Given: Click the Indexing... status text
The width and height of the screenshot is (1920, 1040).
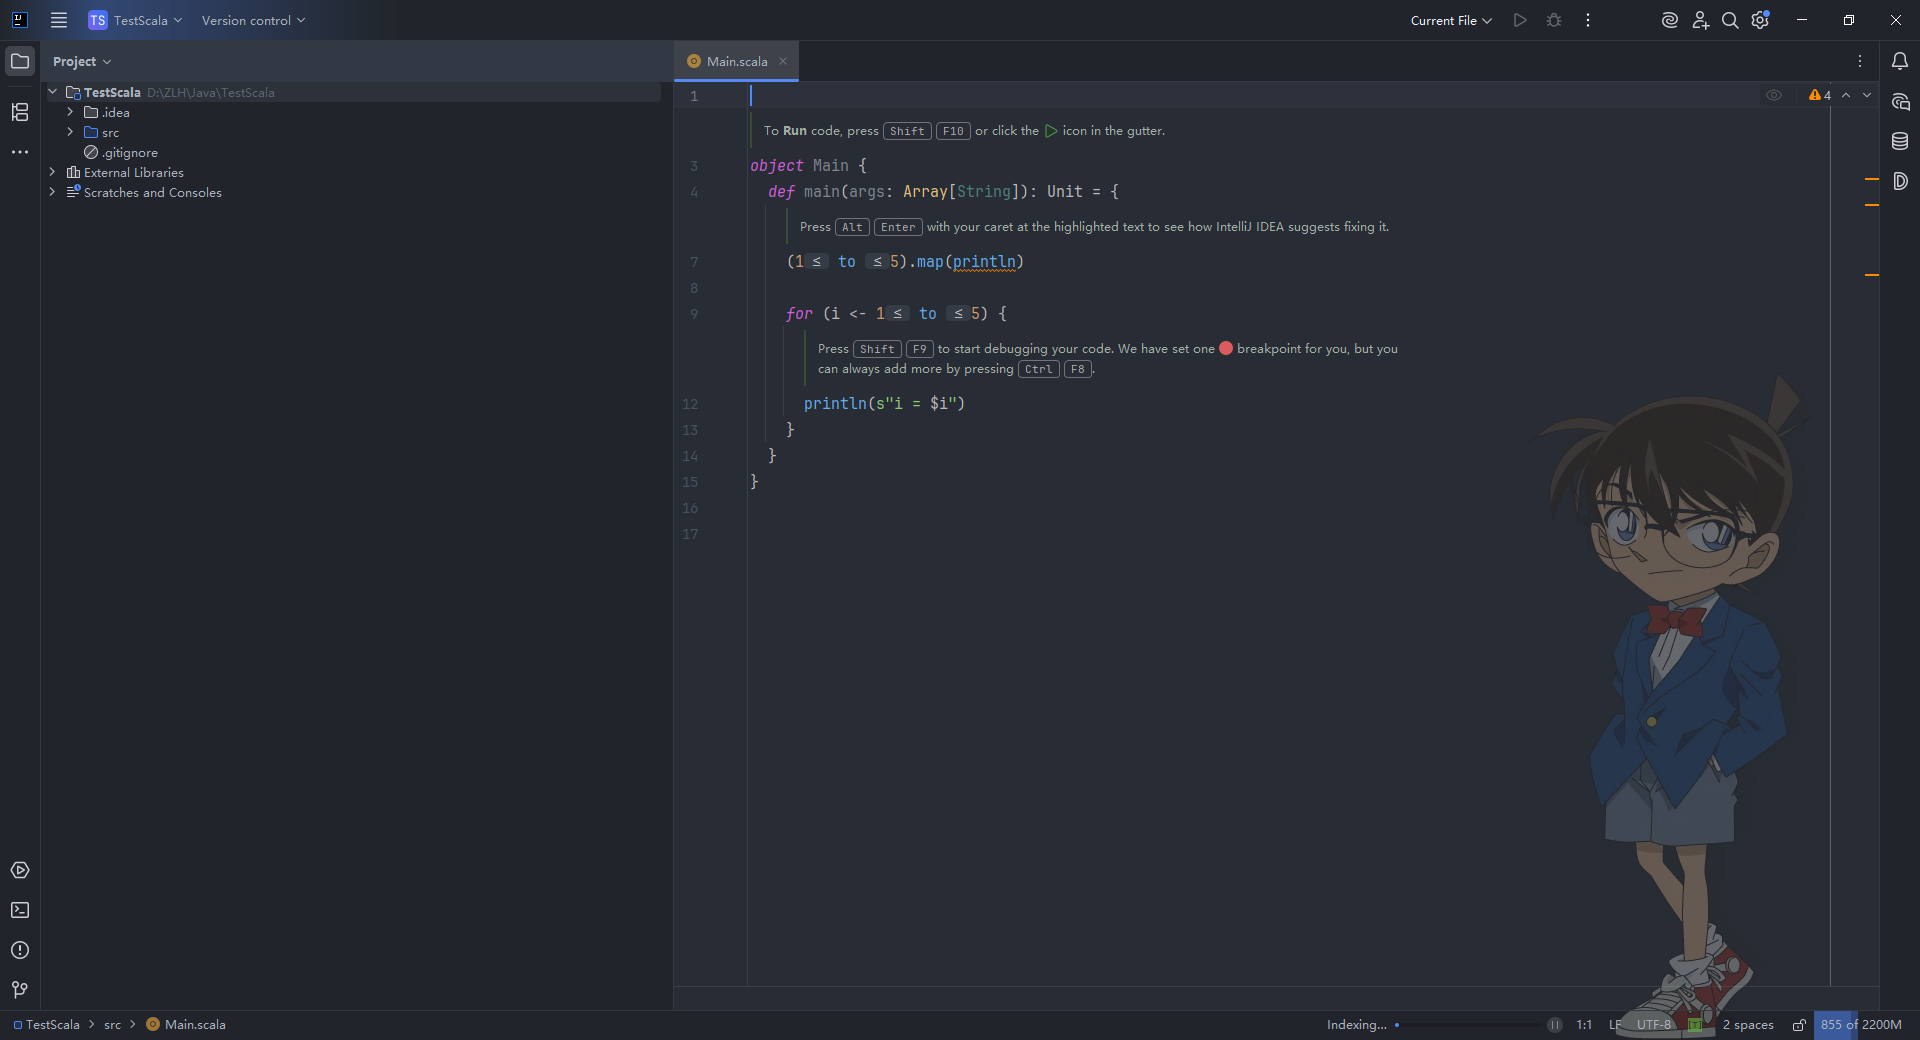Looking at the screenshot, I should (x=1356, y=1025).
